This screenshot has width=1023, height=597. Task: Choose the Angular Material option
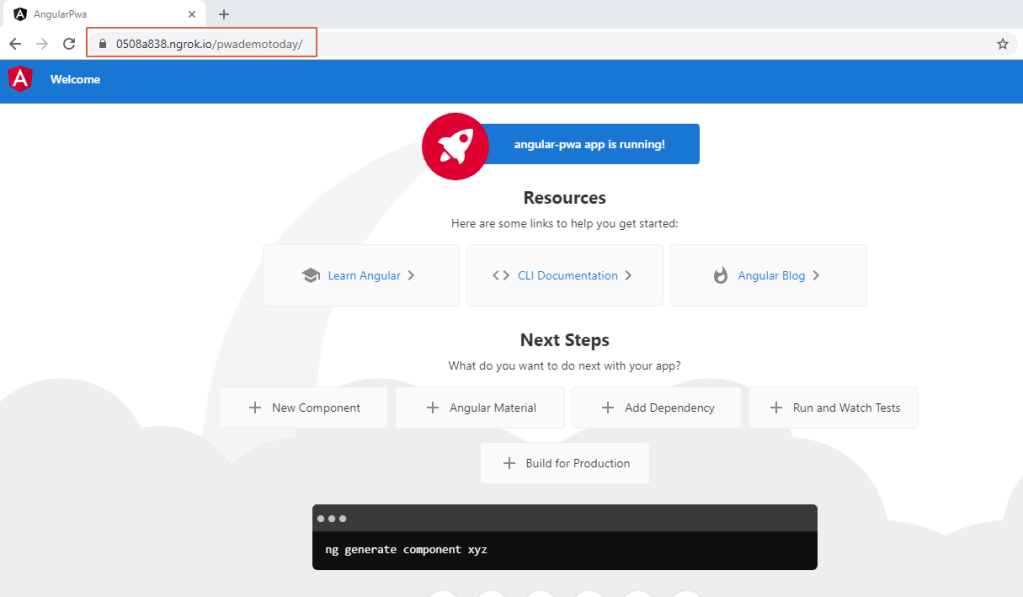point(480,408)
